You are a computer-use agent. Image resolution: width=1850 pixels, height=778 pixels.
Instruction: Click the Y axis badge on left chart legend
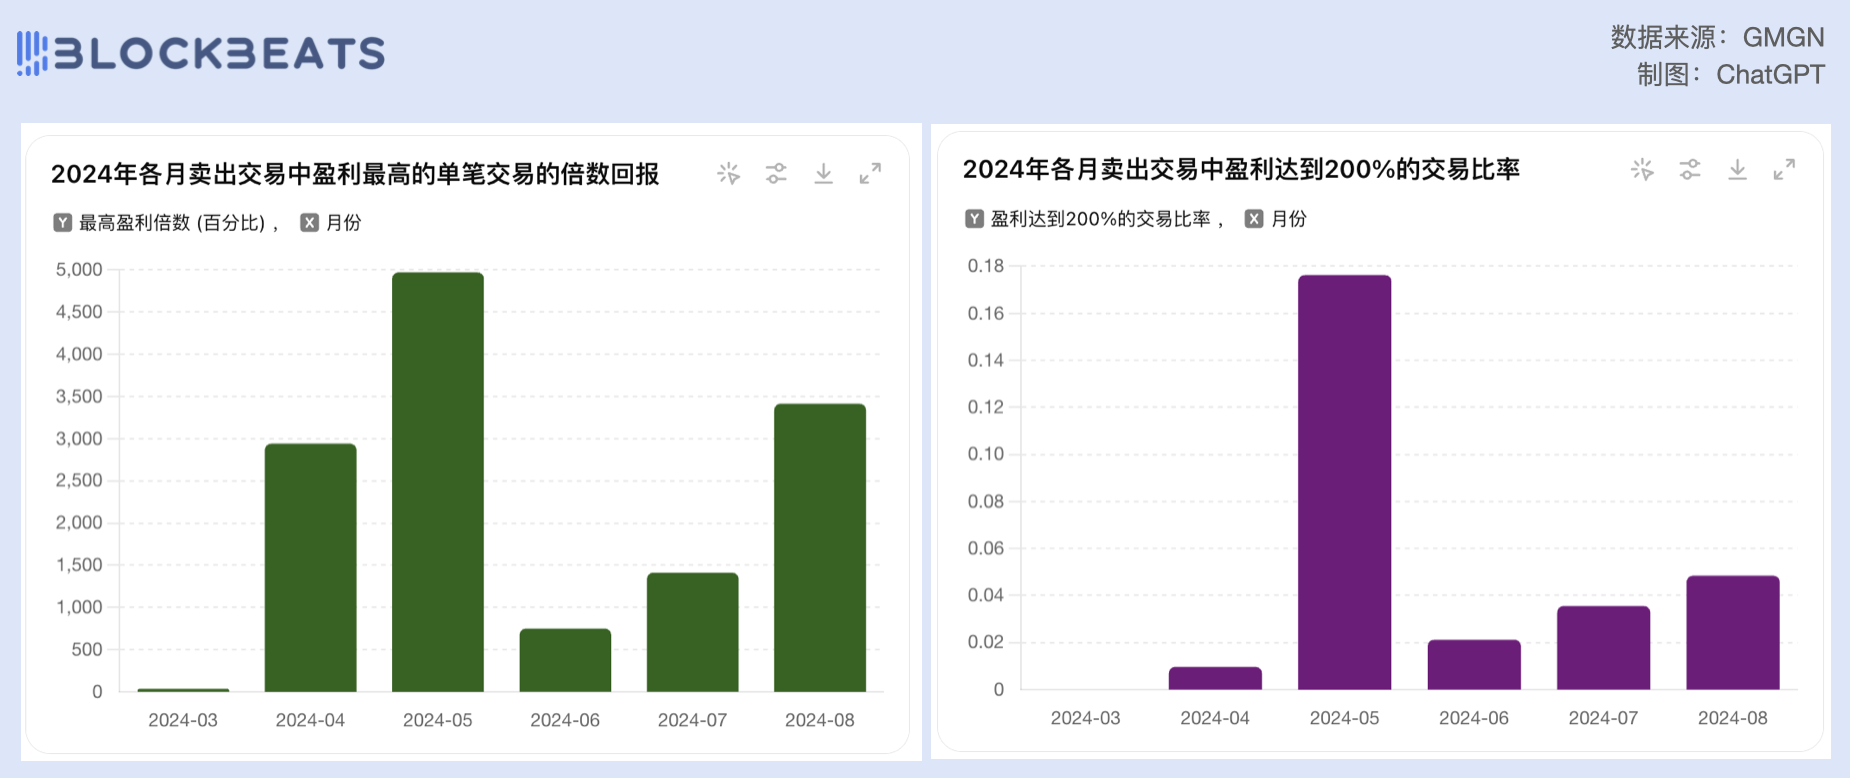tap(63, 223)
